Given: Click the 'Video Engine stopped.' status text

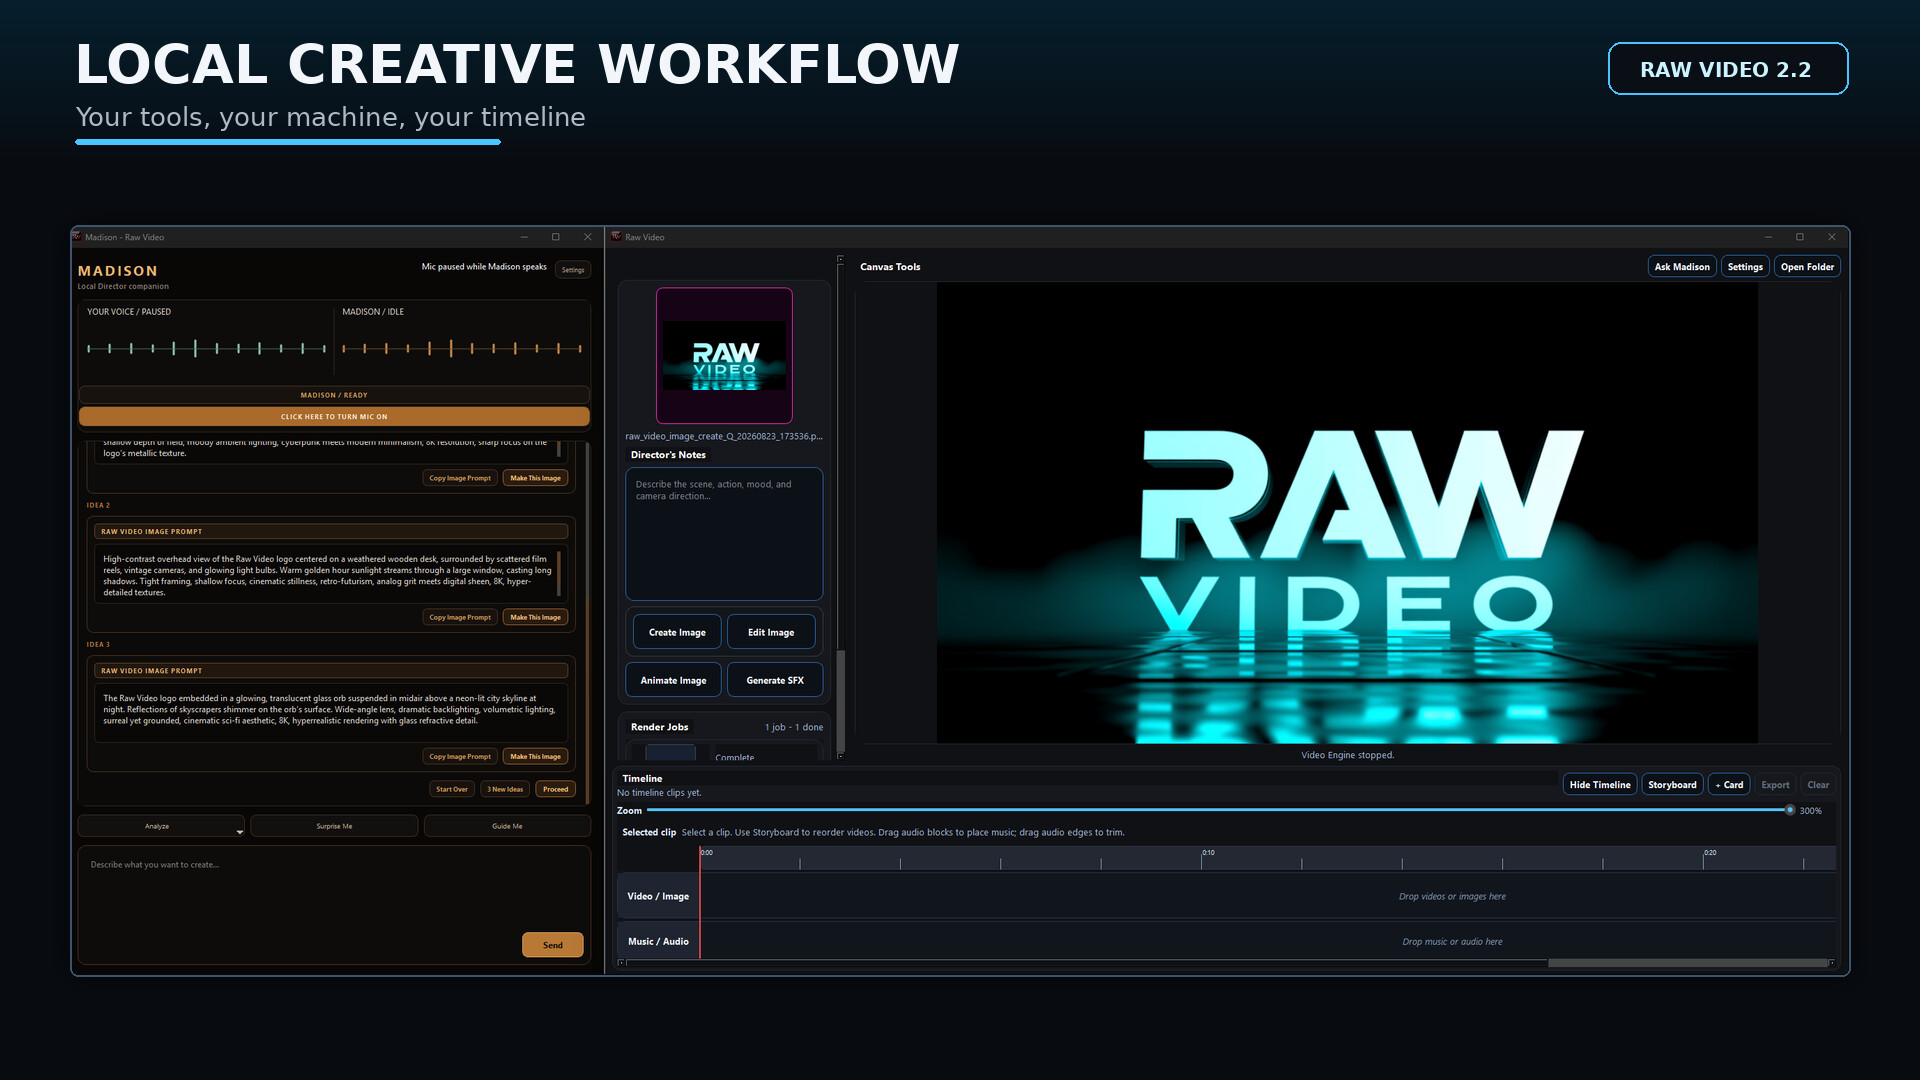Looking at the screenshot, I should click(x=1347, y=755).
